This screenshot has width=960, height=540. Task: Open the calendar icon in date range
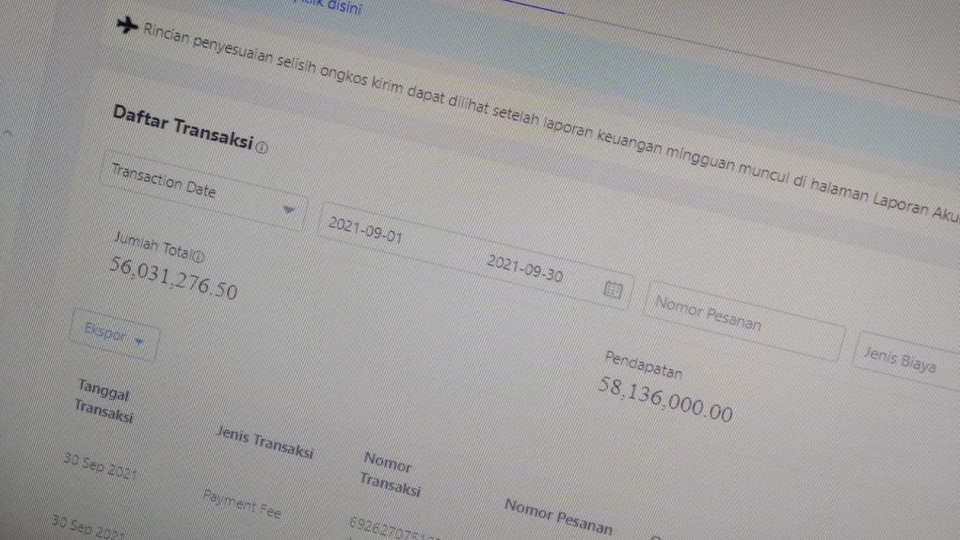click(x=613, y=289)
